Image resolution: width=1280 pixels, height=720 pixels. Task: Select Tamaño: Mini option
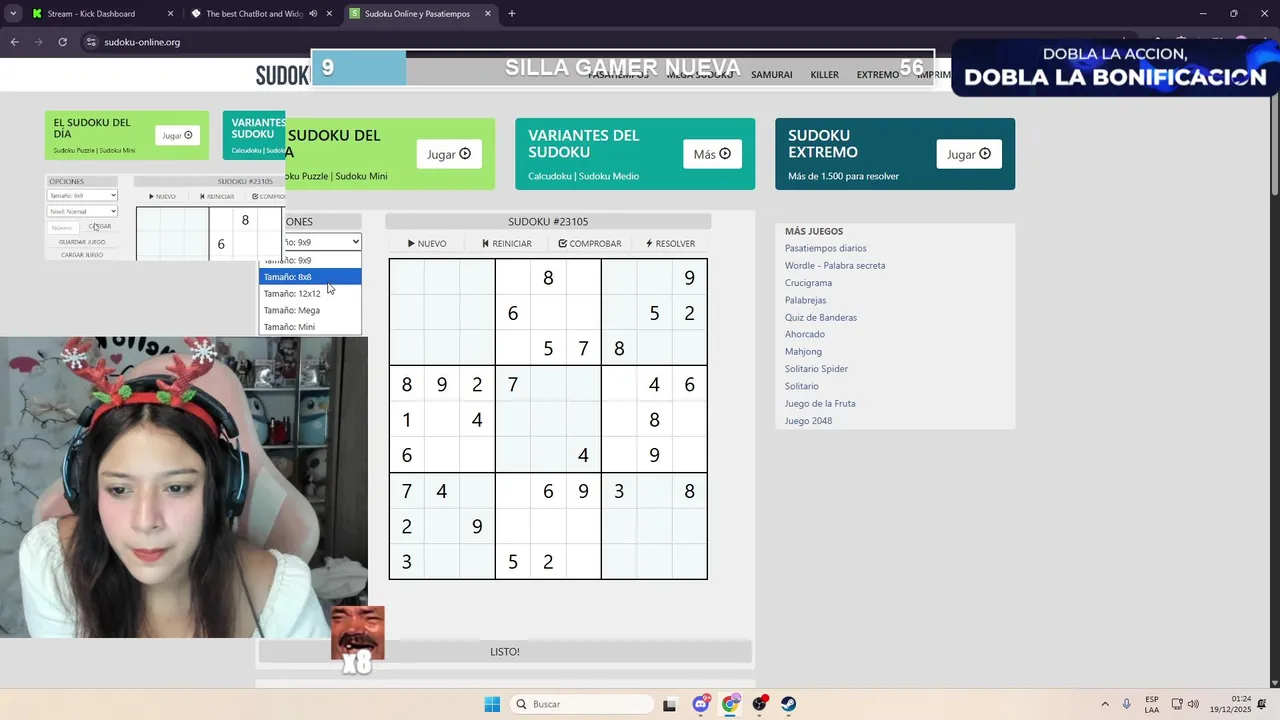pos(310,327)
